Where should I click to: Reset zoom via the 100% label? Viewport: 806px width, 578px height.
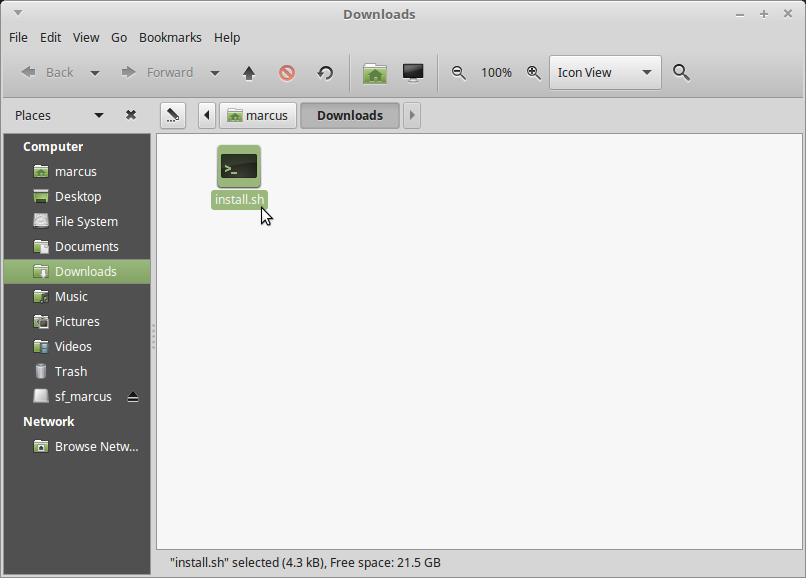click(x=496, y=73)
